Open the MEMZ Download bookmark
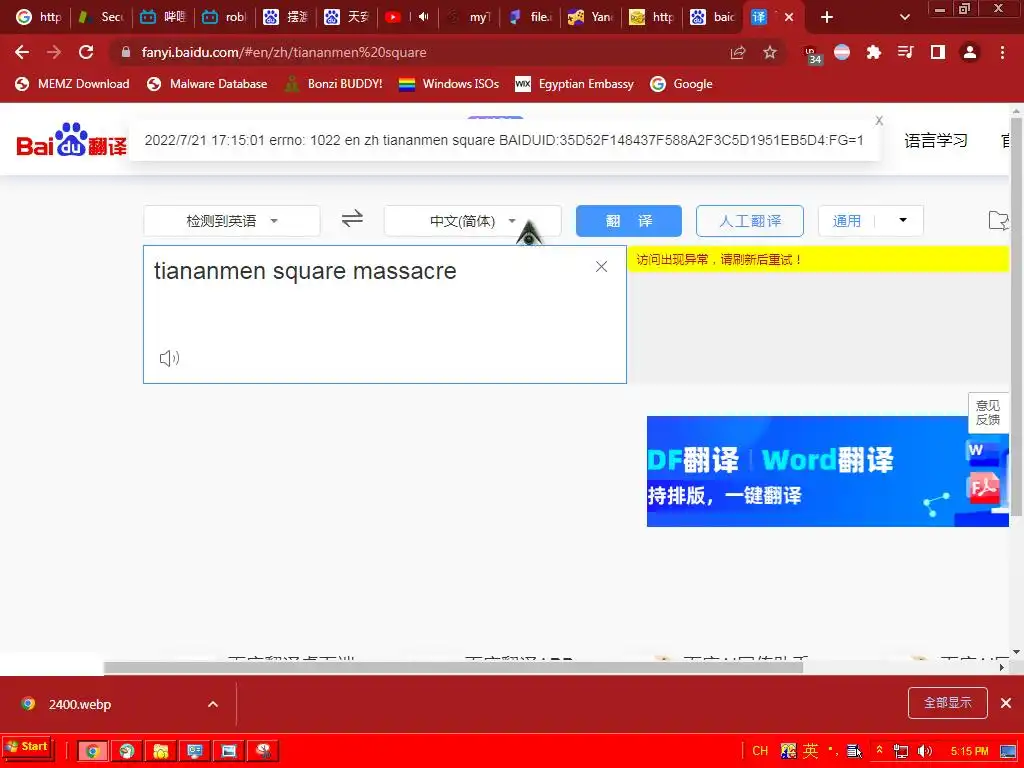The image size is (1024, 768). (72, 84)
